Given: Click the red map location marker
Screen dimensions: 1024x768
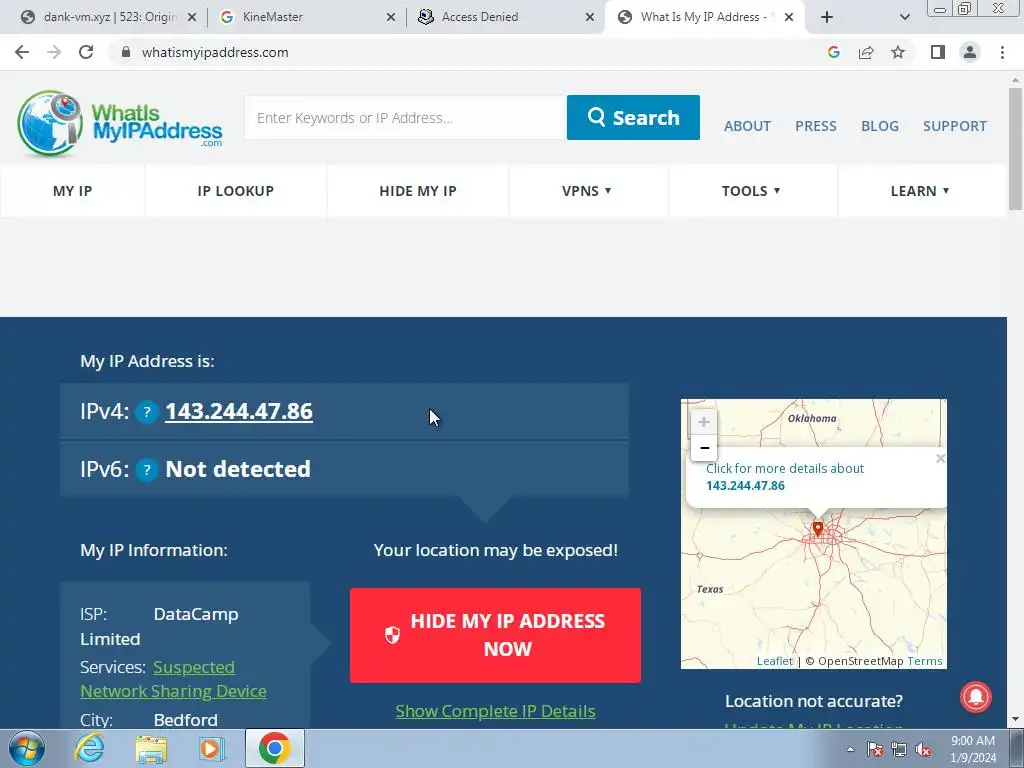Looking at the screenshot, I should 818,528.
